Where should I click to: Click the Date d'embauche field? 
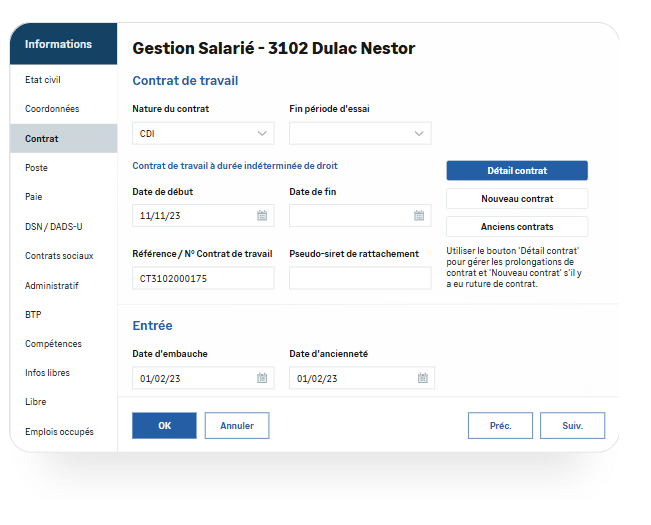pos(203,378)
